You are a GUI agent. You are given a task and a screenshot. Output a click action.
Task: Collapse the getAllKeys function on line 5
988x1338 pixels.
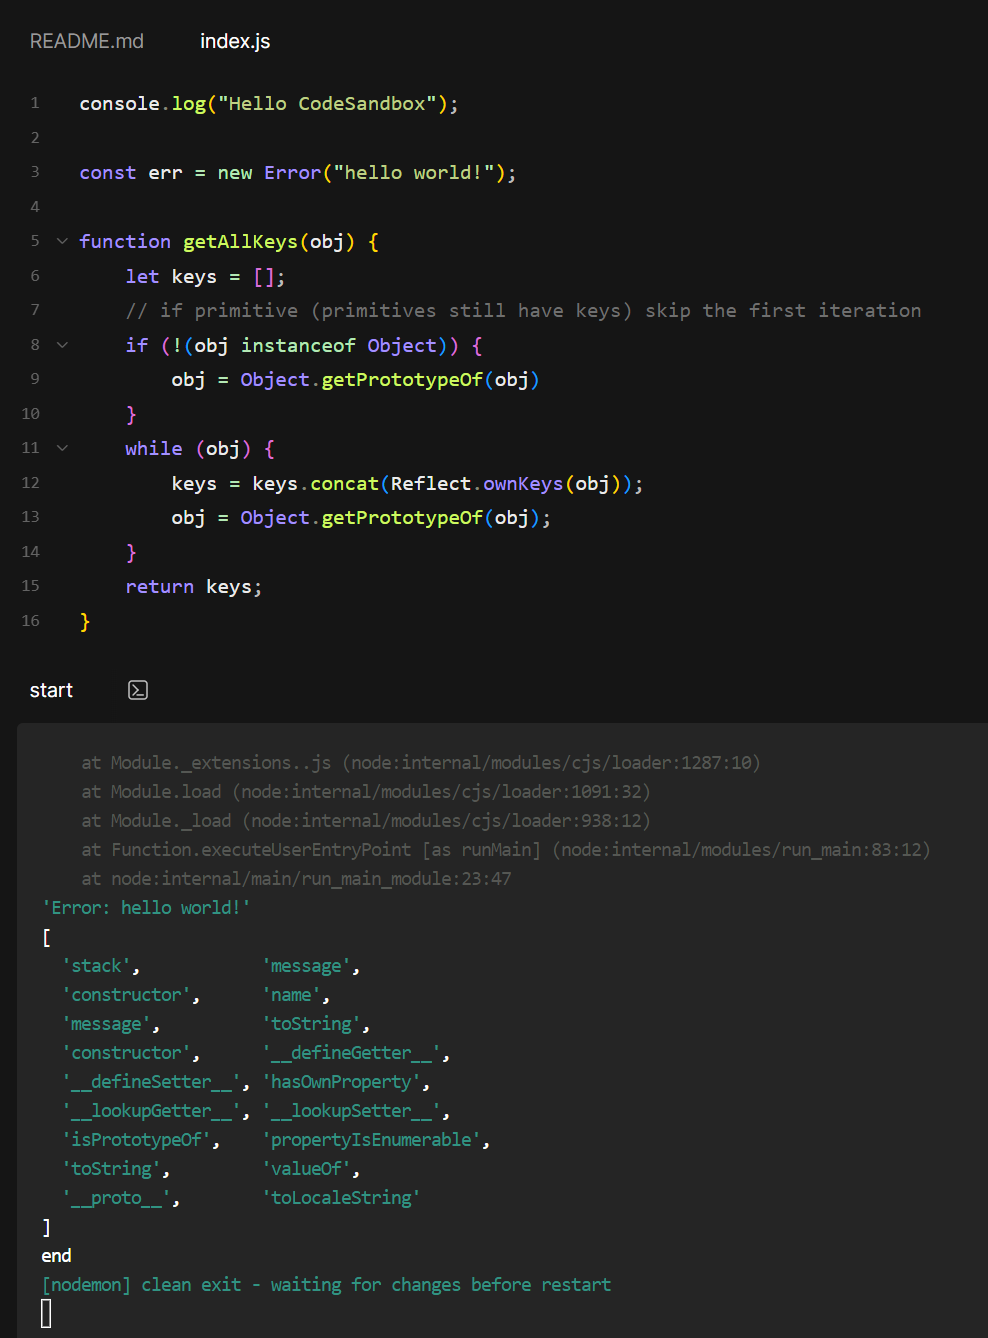coord(62,241)
